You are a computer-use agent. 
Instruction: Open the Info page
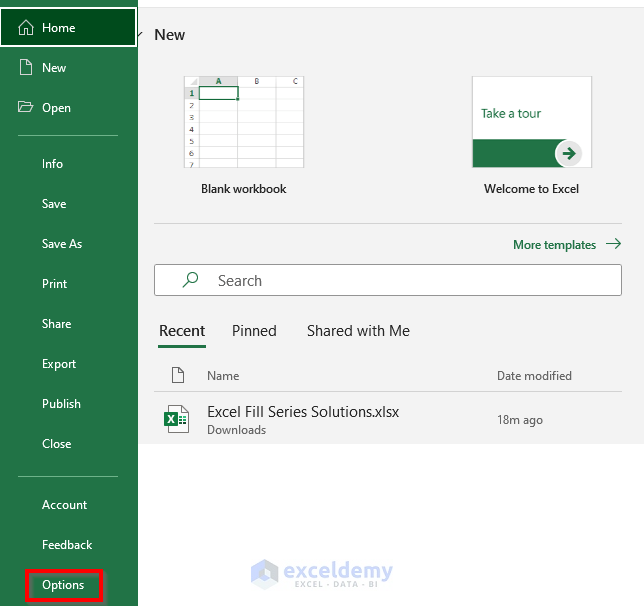(x=52, y=164)
